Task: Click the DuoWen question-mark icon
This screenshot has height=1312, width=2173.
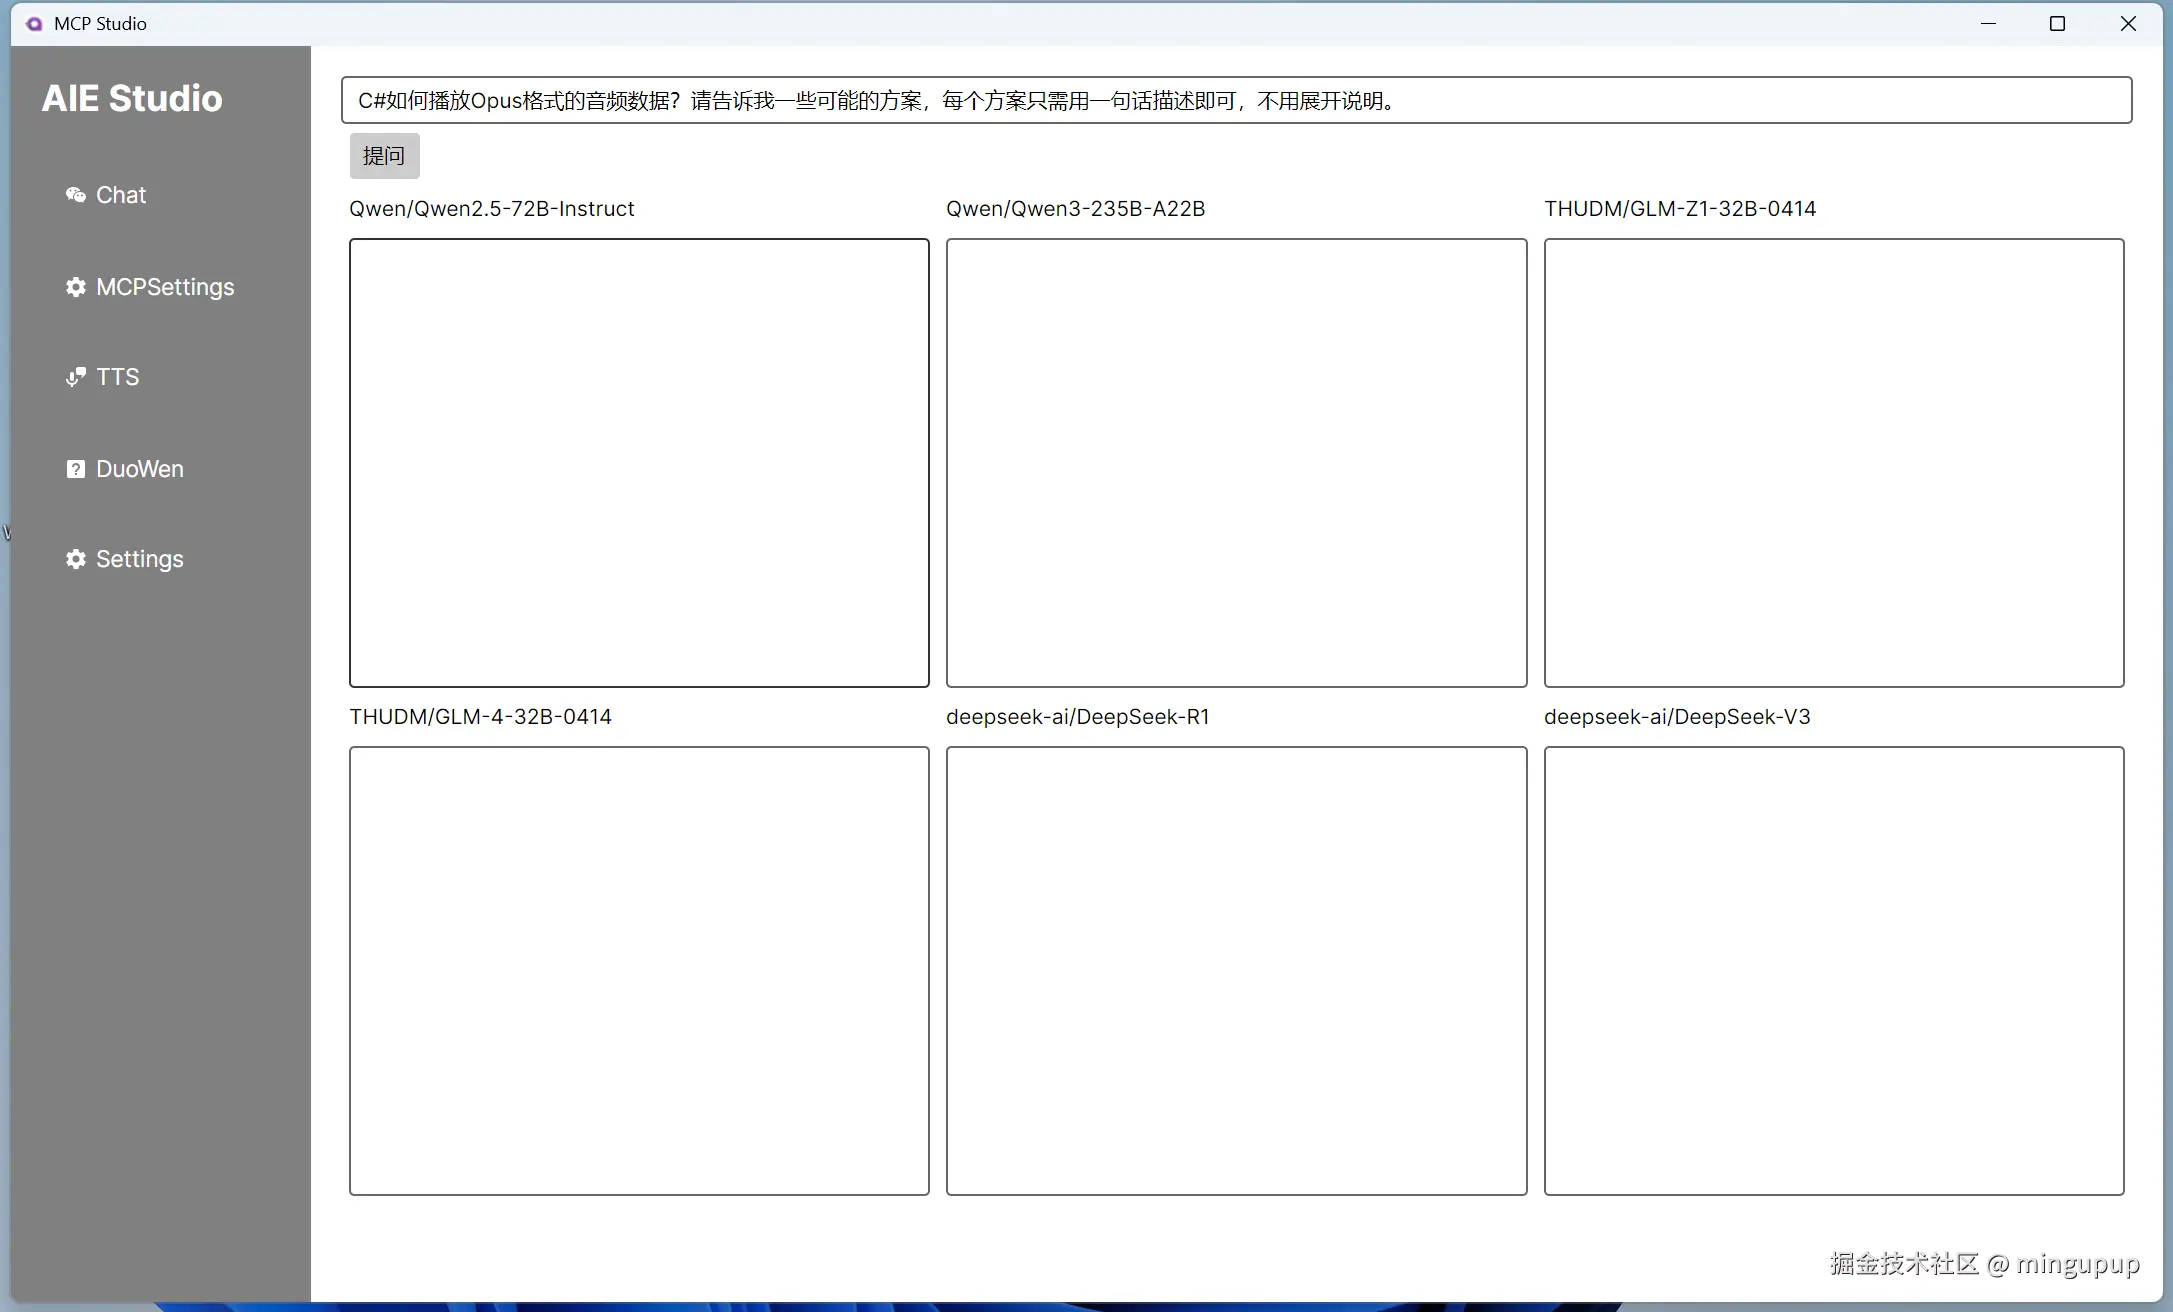Action: pyautogui.click(x=75, y=469)
